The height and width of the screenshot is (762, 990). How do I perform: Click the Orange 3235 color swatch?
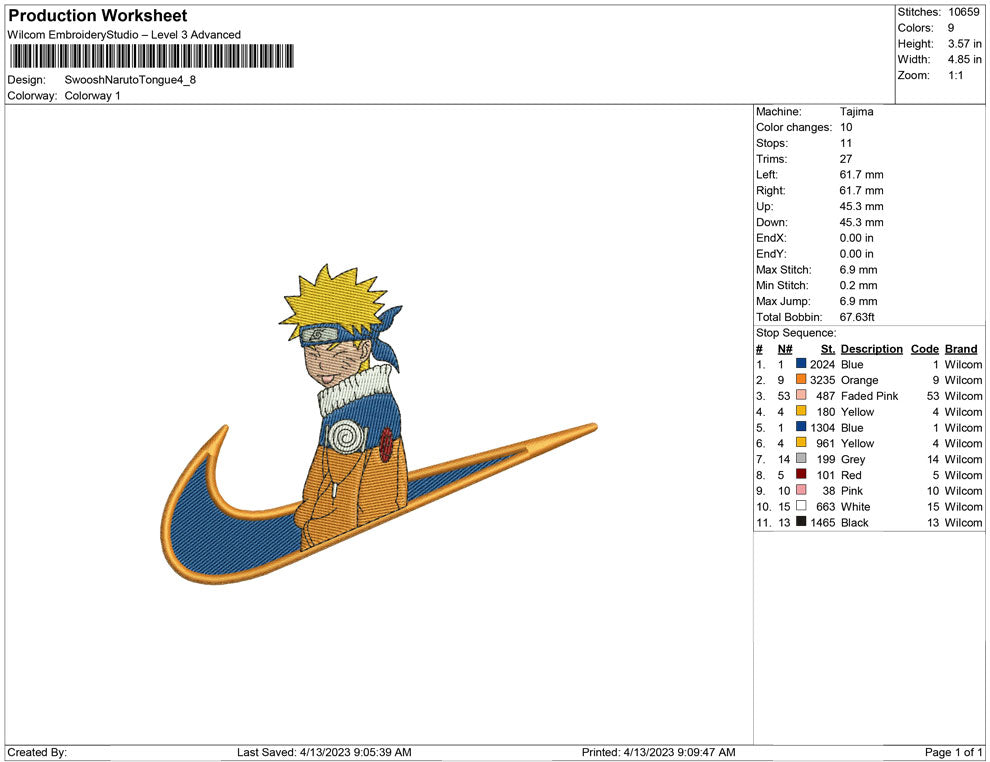tap(801, 379)
